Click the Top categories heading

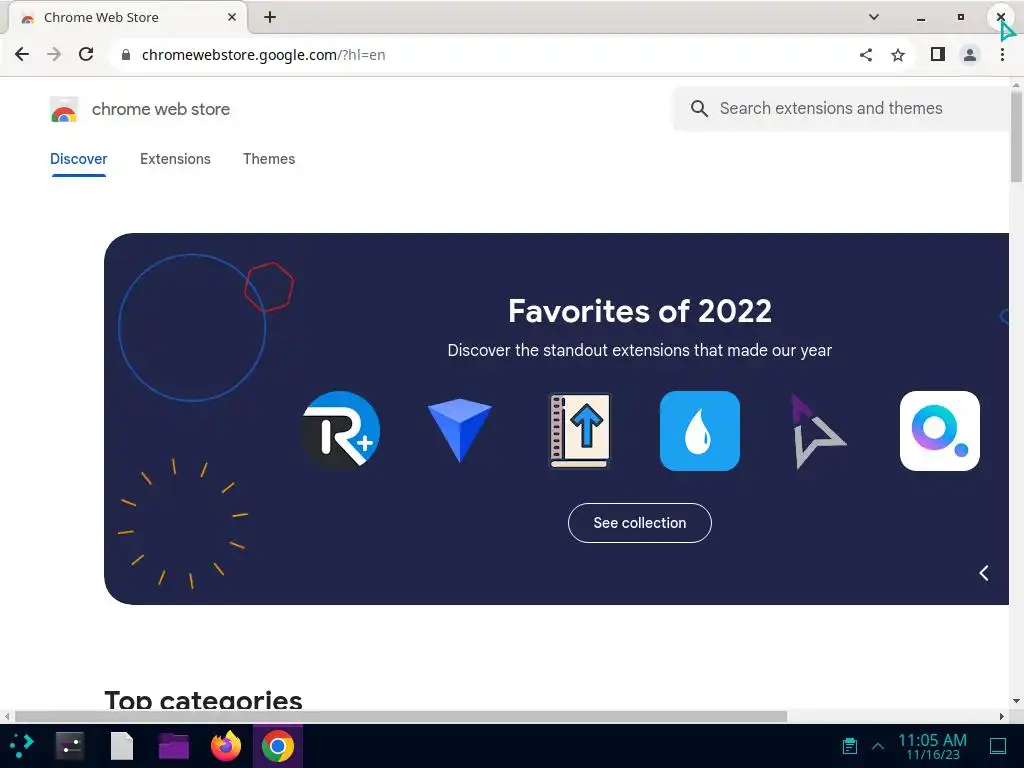pyautogui.click(x=203, y=700)
